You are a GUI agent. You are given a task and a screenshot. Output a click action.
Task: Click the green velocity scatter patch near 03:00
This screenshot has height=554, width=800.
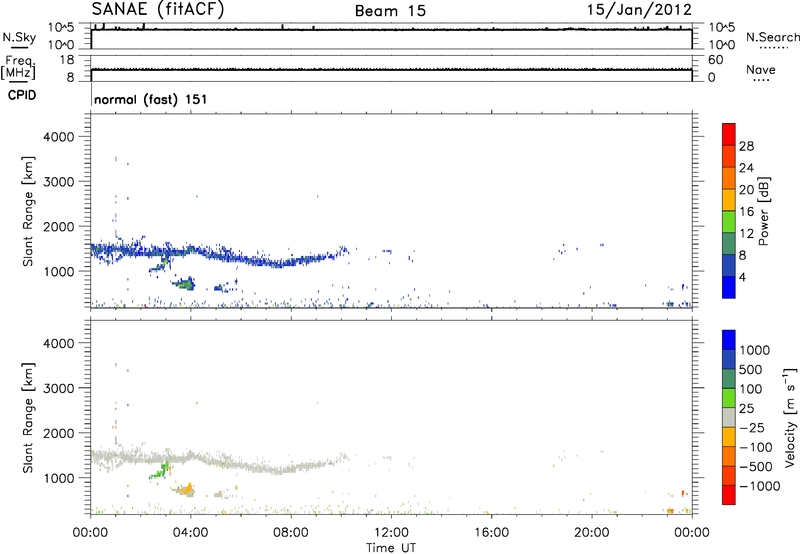[160, 471]
